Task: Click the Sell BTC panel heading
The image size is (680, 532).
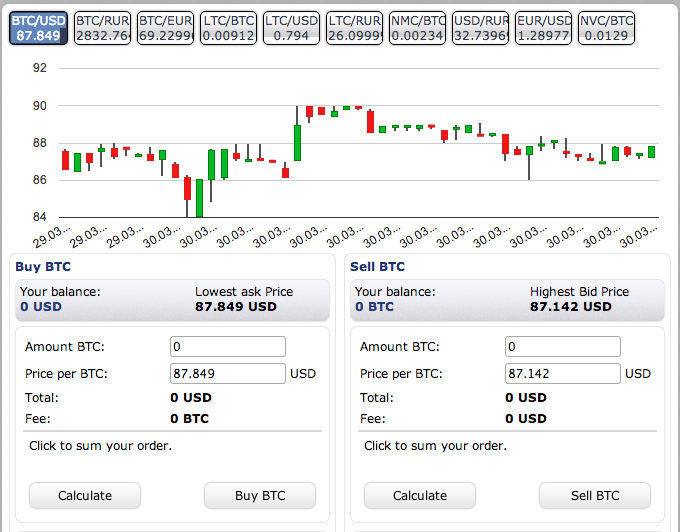Action: (377, 266)
